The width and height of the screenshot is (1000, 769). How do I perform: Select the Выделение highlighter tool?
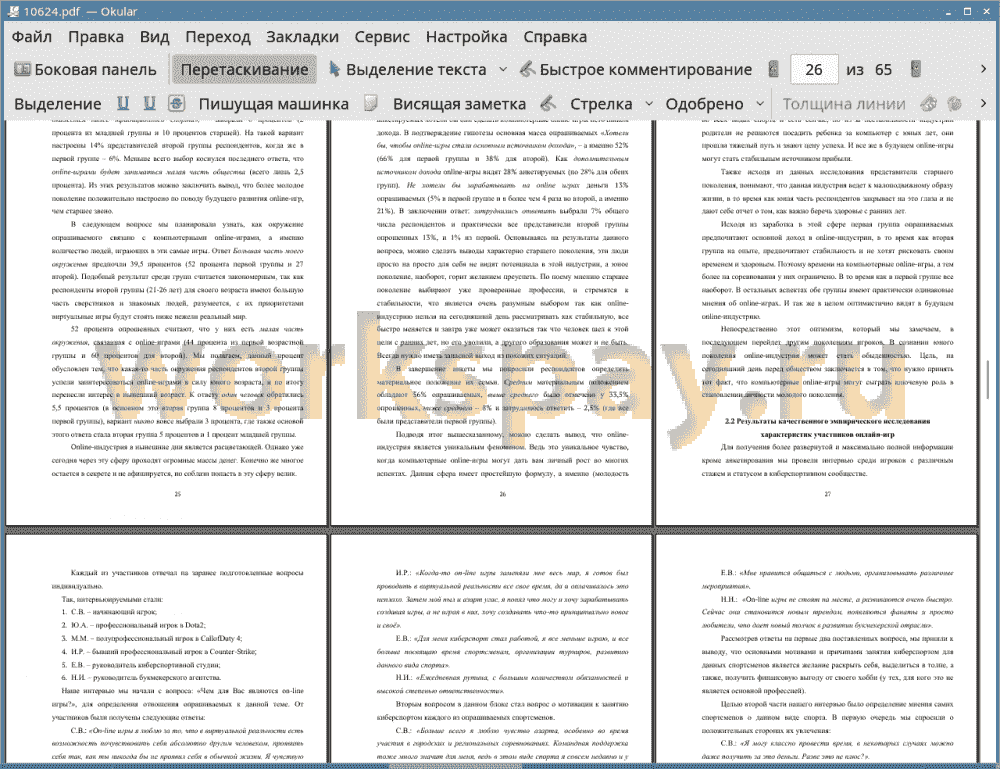pos(57,104)
